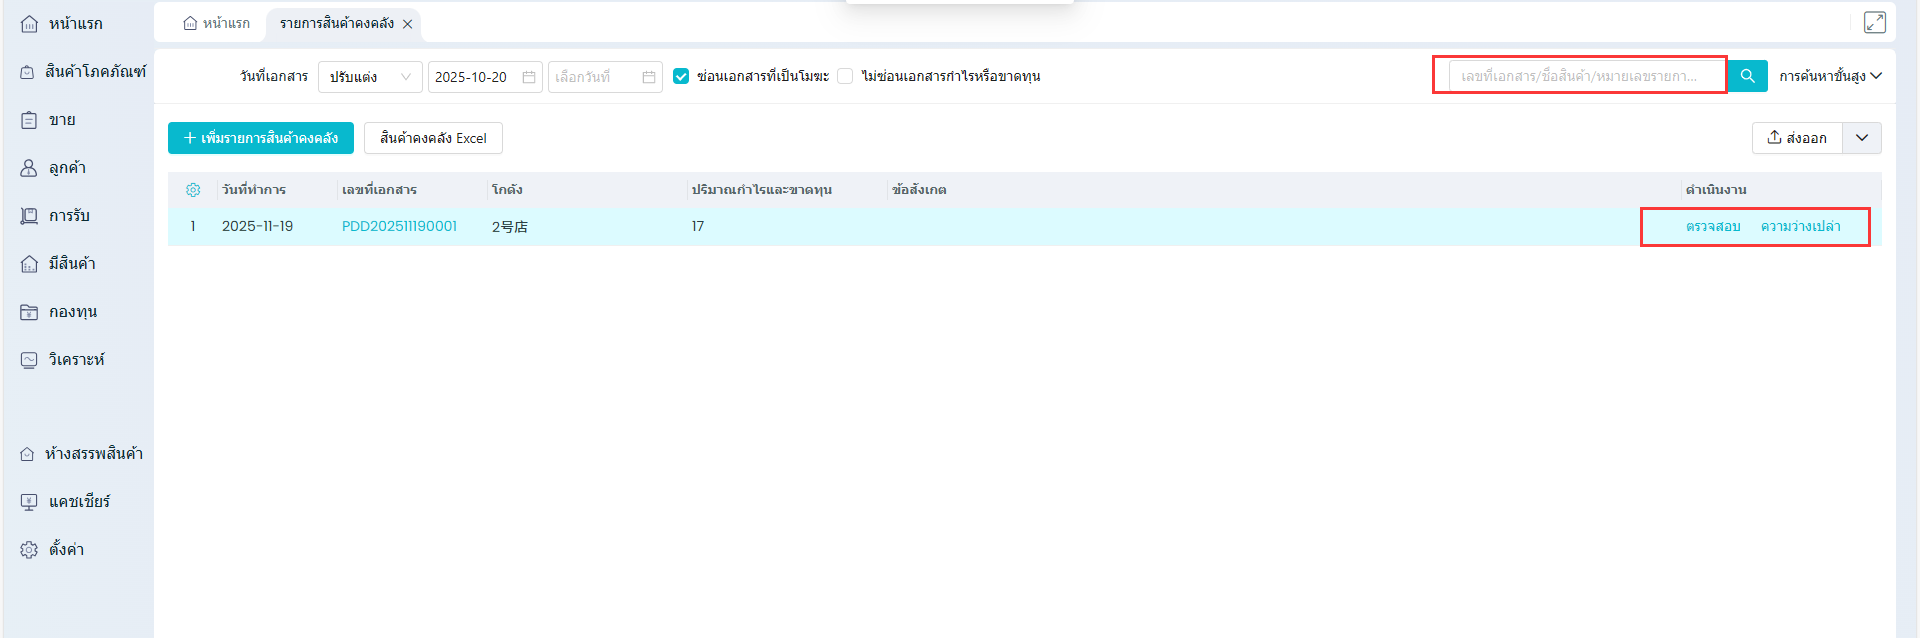The height and width of the screenshot is (638, 1920).
Task: Expand การค้นหาขั้นสูง advanced search
Action: 1830,76
